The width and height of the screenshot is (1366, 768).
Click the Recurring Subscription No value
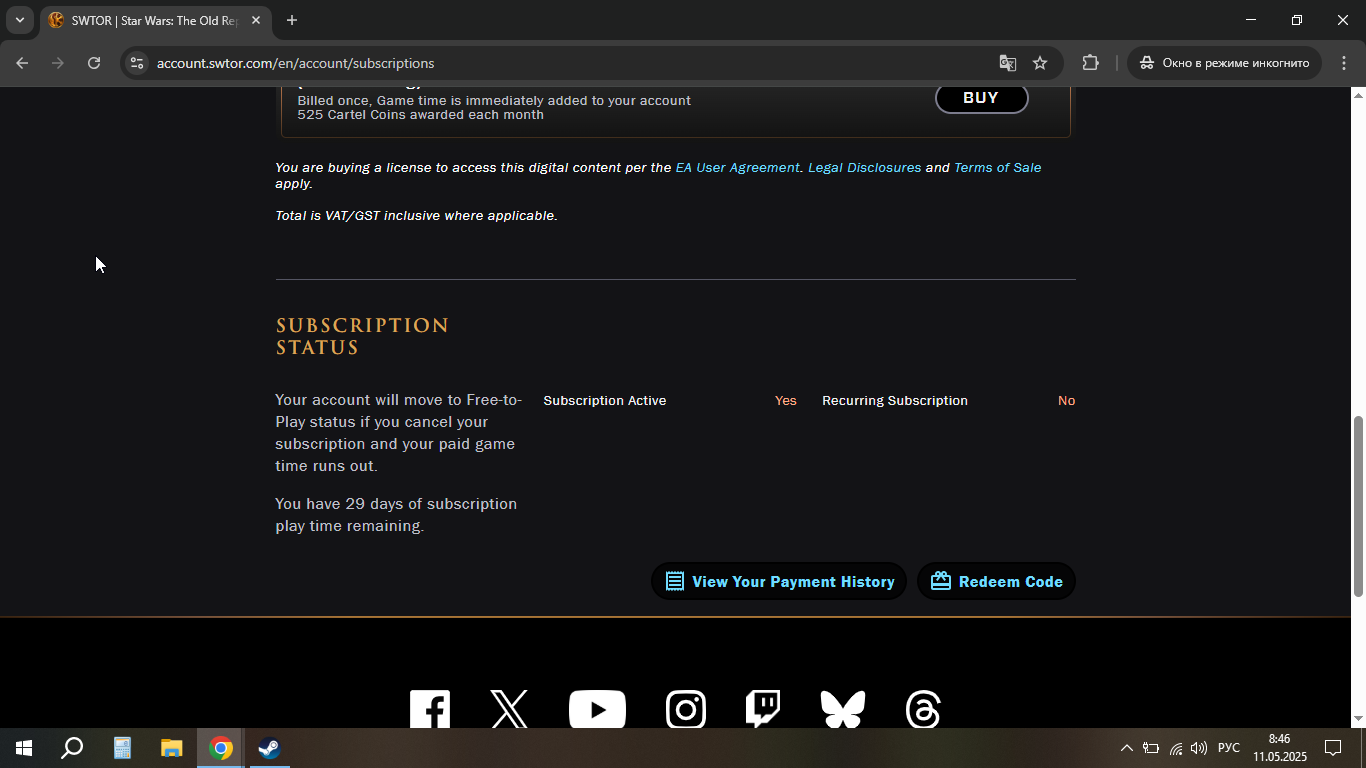pyautogui.click(x=1067, y=400)
